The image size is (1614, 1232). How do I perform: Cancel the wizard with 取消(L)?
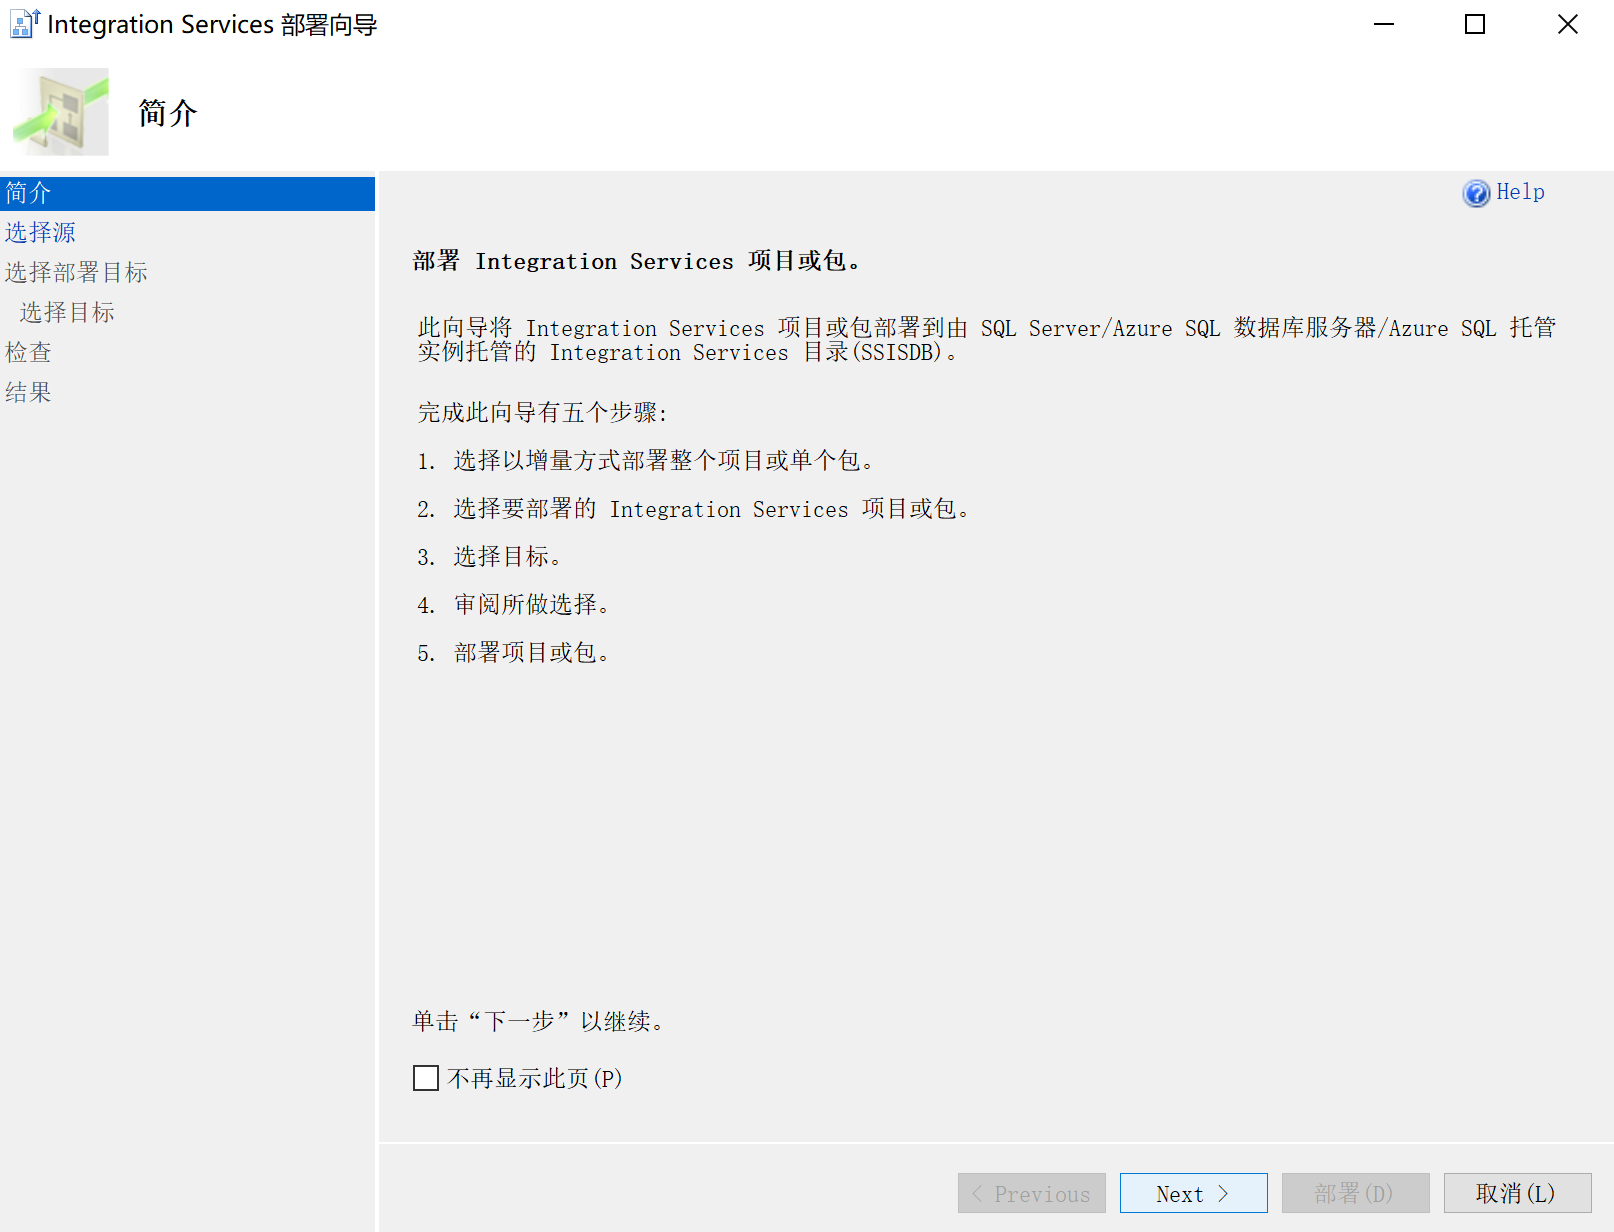tap(1517, 1193)
